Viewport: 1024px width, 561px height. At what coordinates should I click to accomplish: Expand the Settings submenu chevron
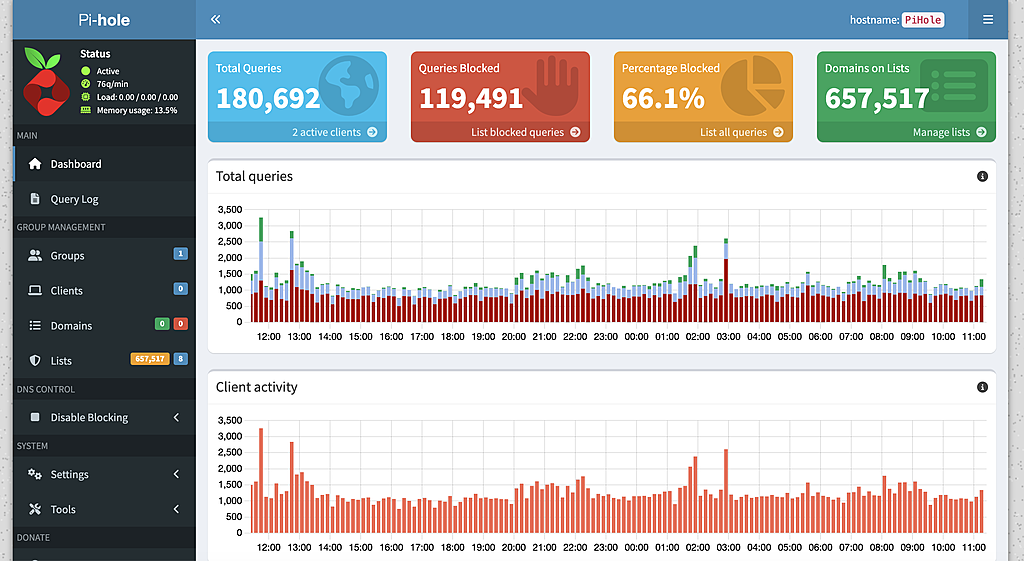pyautogui.click(x=176, y=473)
